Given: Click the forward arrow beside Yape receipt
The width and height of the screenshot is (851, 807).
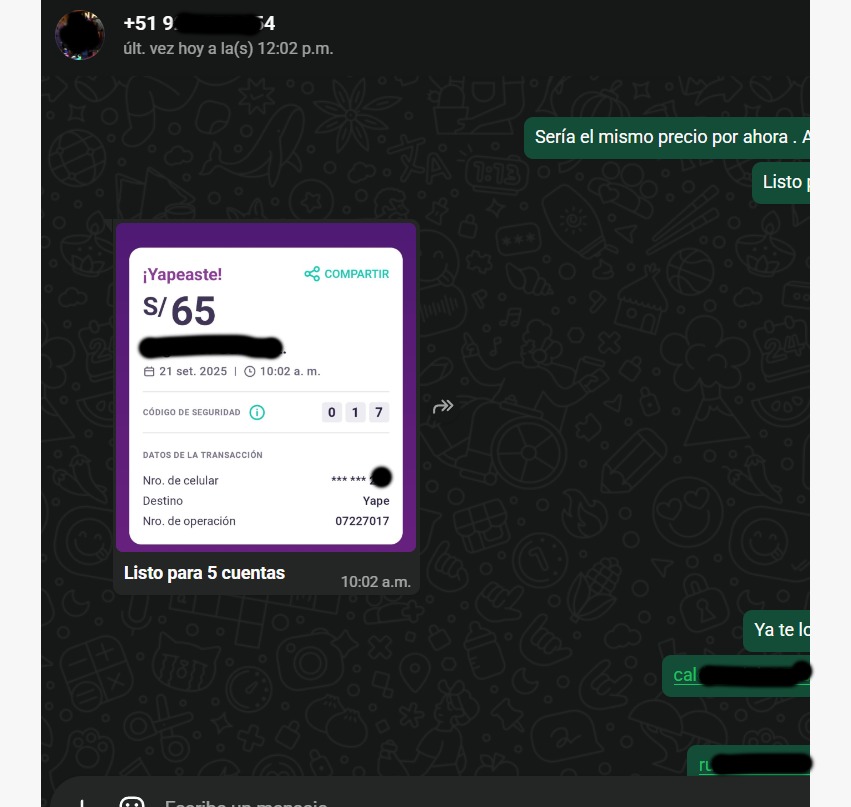Looking at the screenshot, I should click(x=443, y=406).
